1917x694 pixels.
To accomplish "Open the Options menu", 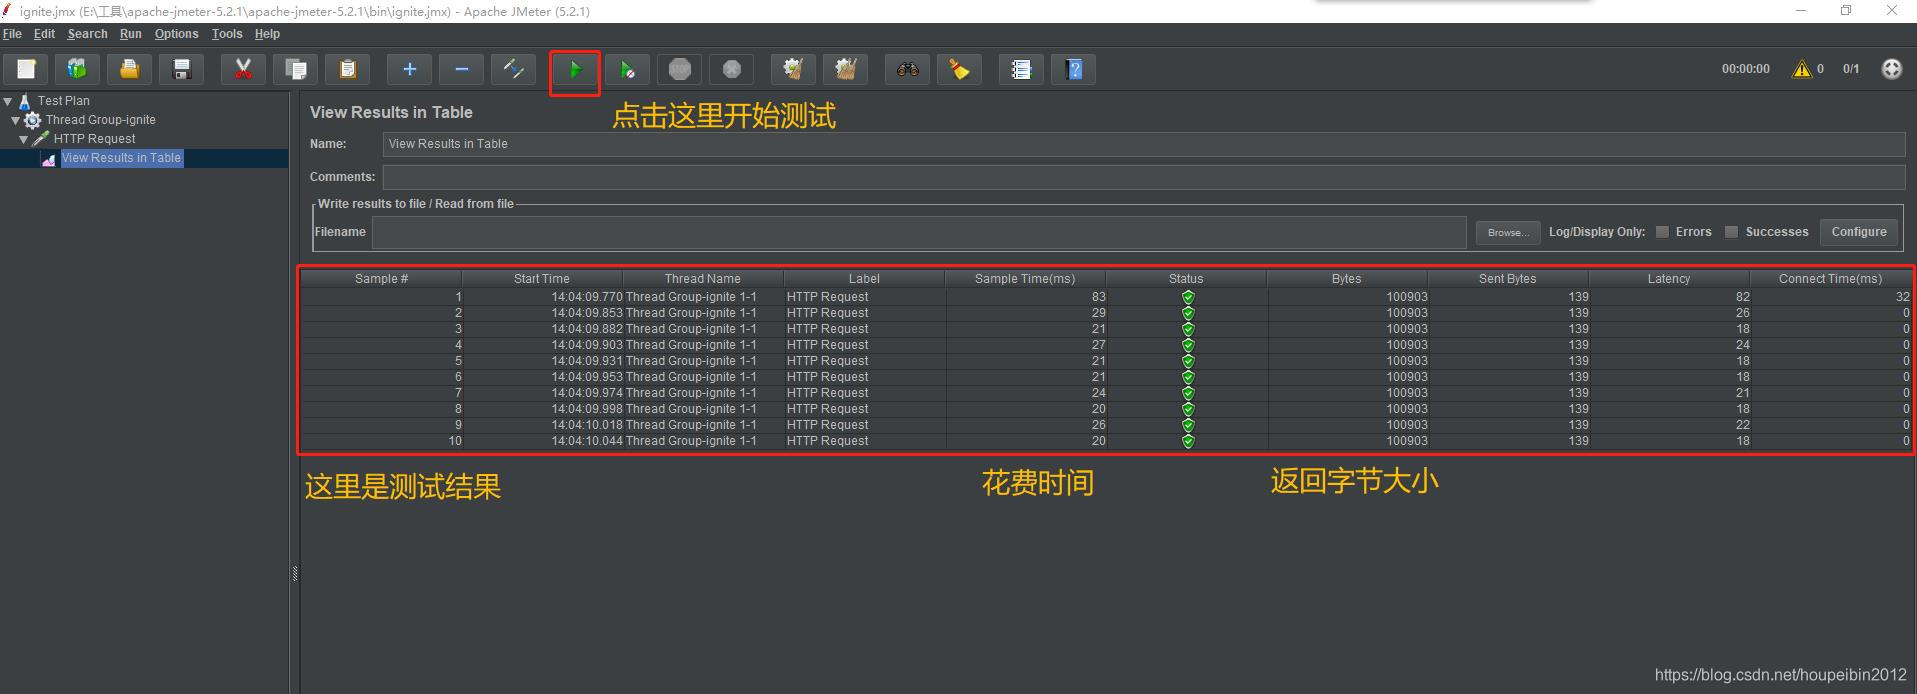I will (177, 34).
